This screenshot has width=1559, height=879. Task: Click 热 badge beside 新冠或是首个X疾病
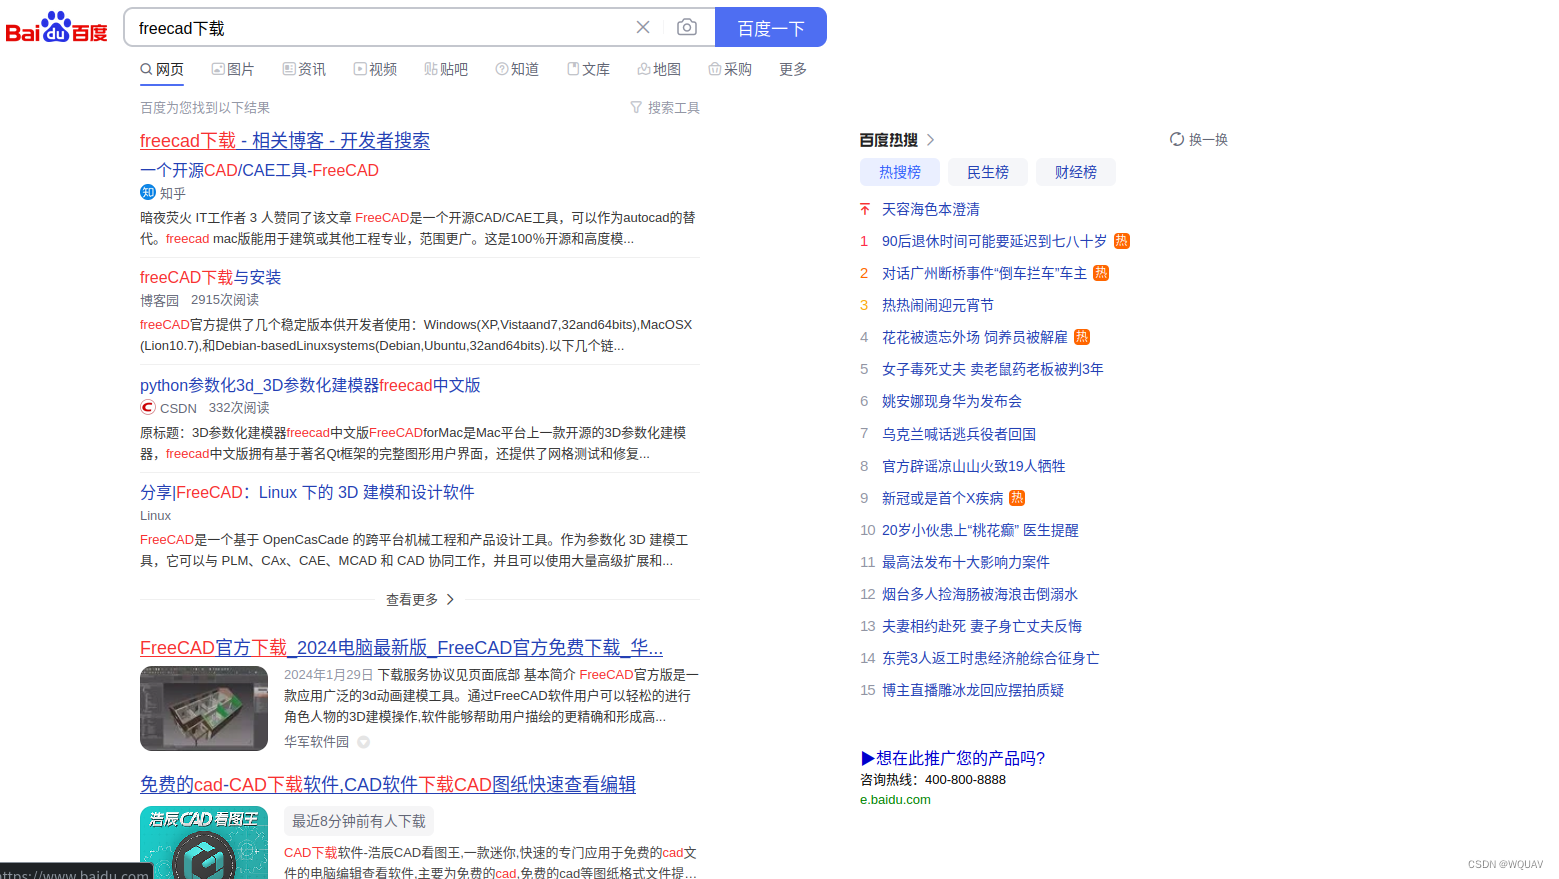click(x=1017, y=498)
